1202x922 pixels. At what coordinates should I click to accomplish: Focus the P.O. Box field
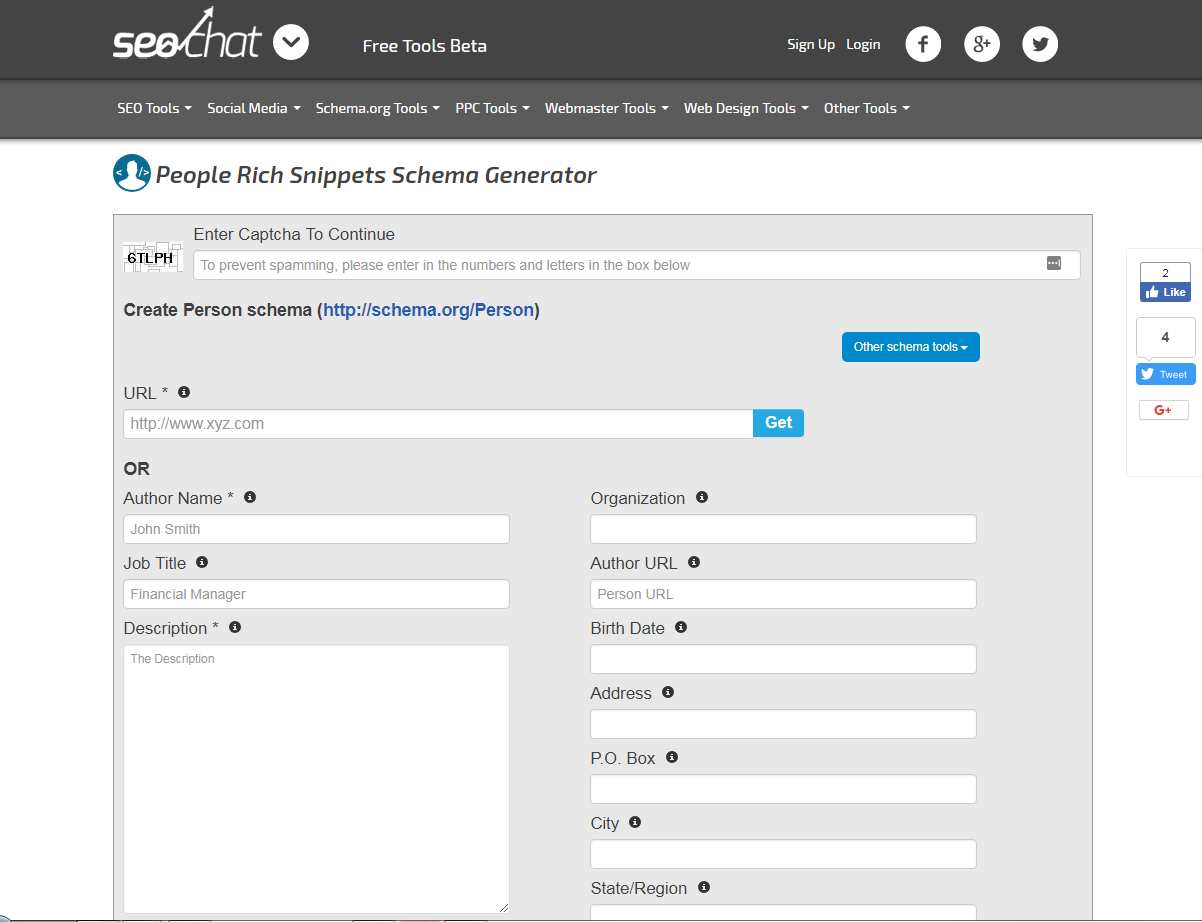point(783,789)
